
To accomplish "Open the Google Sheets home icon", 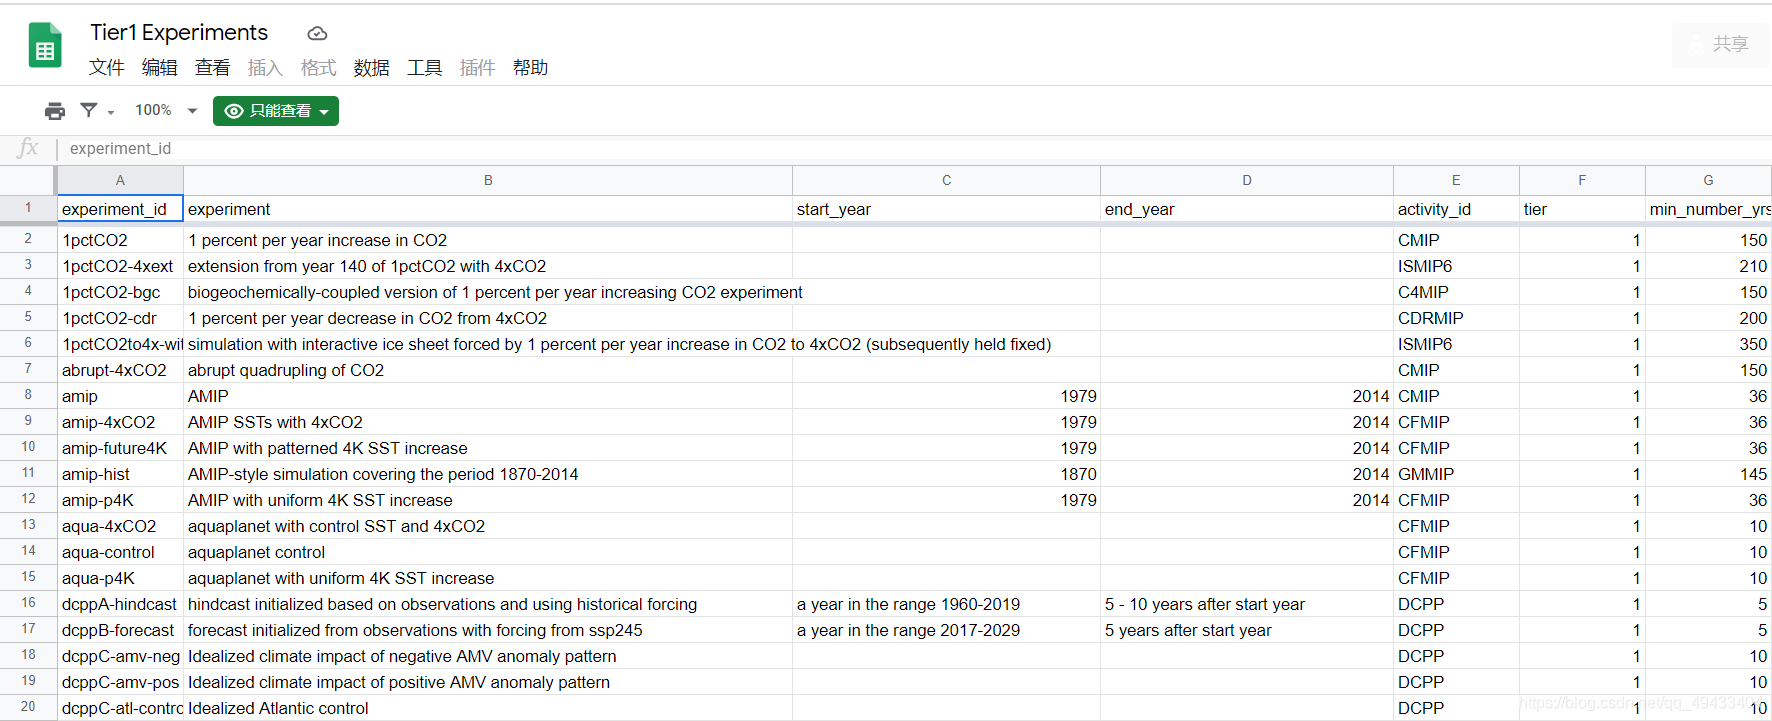I will coord(45,45).
